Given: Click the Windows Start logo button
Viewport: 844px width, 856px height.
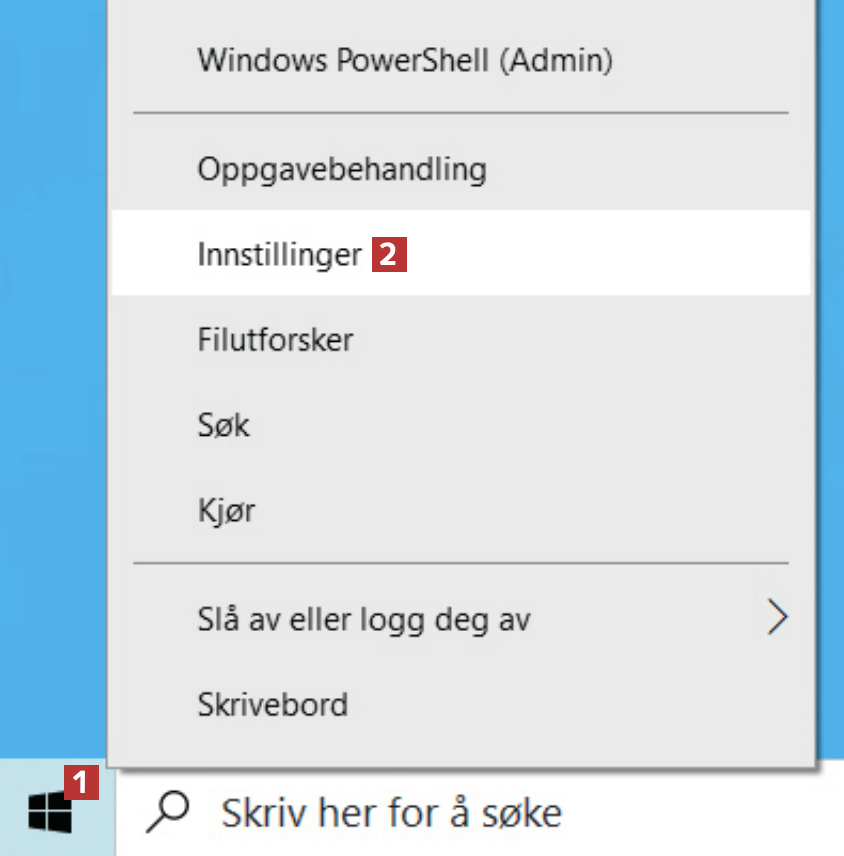Looking at the screenshot, I should click(50, 811).
